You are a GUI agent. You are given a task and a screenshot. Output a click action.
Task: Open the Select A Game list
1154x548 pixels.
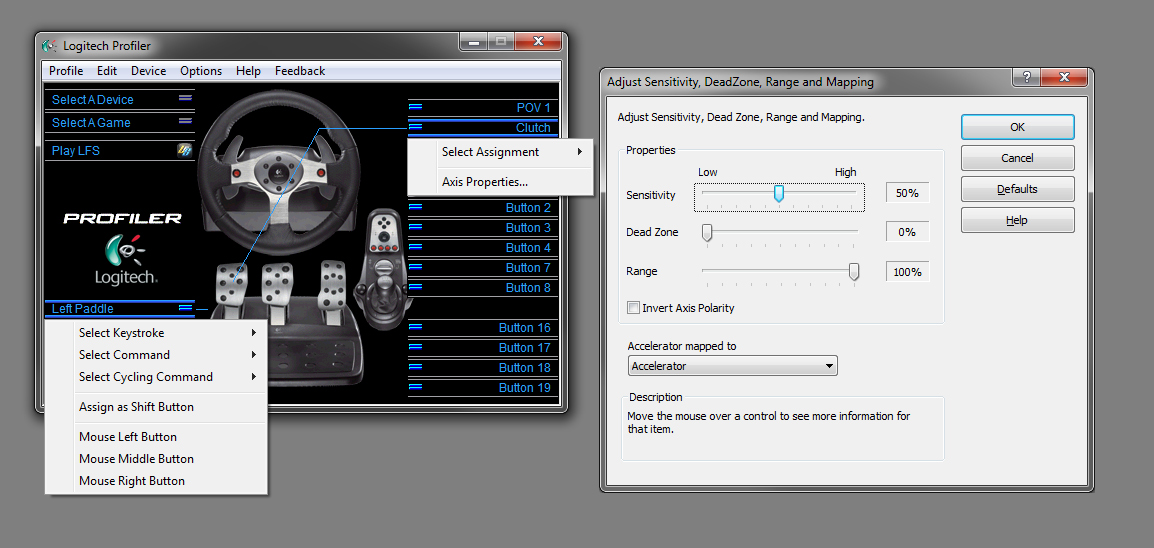click(120, 122)
